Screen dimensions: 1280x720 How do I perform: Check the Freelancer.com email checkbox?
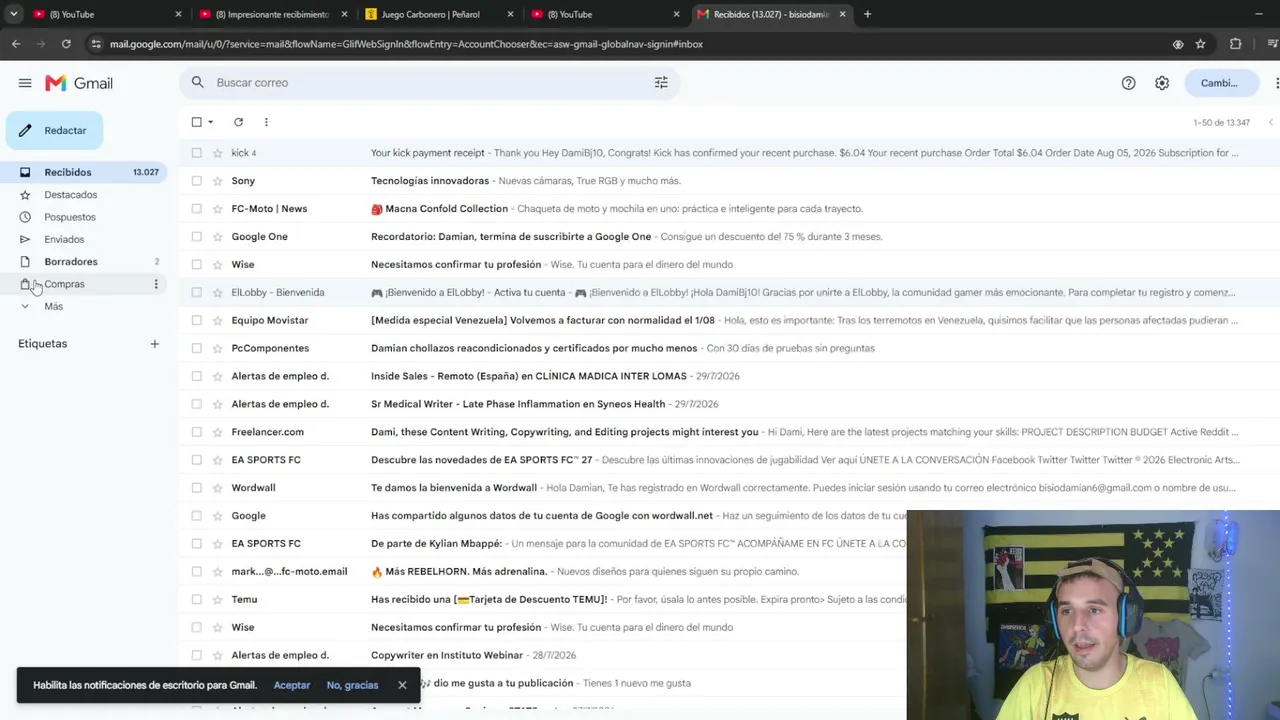tap(196, 432)
